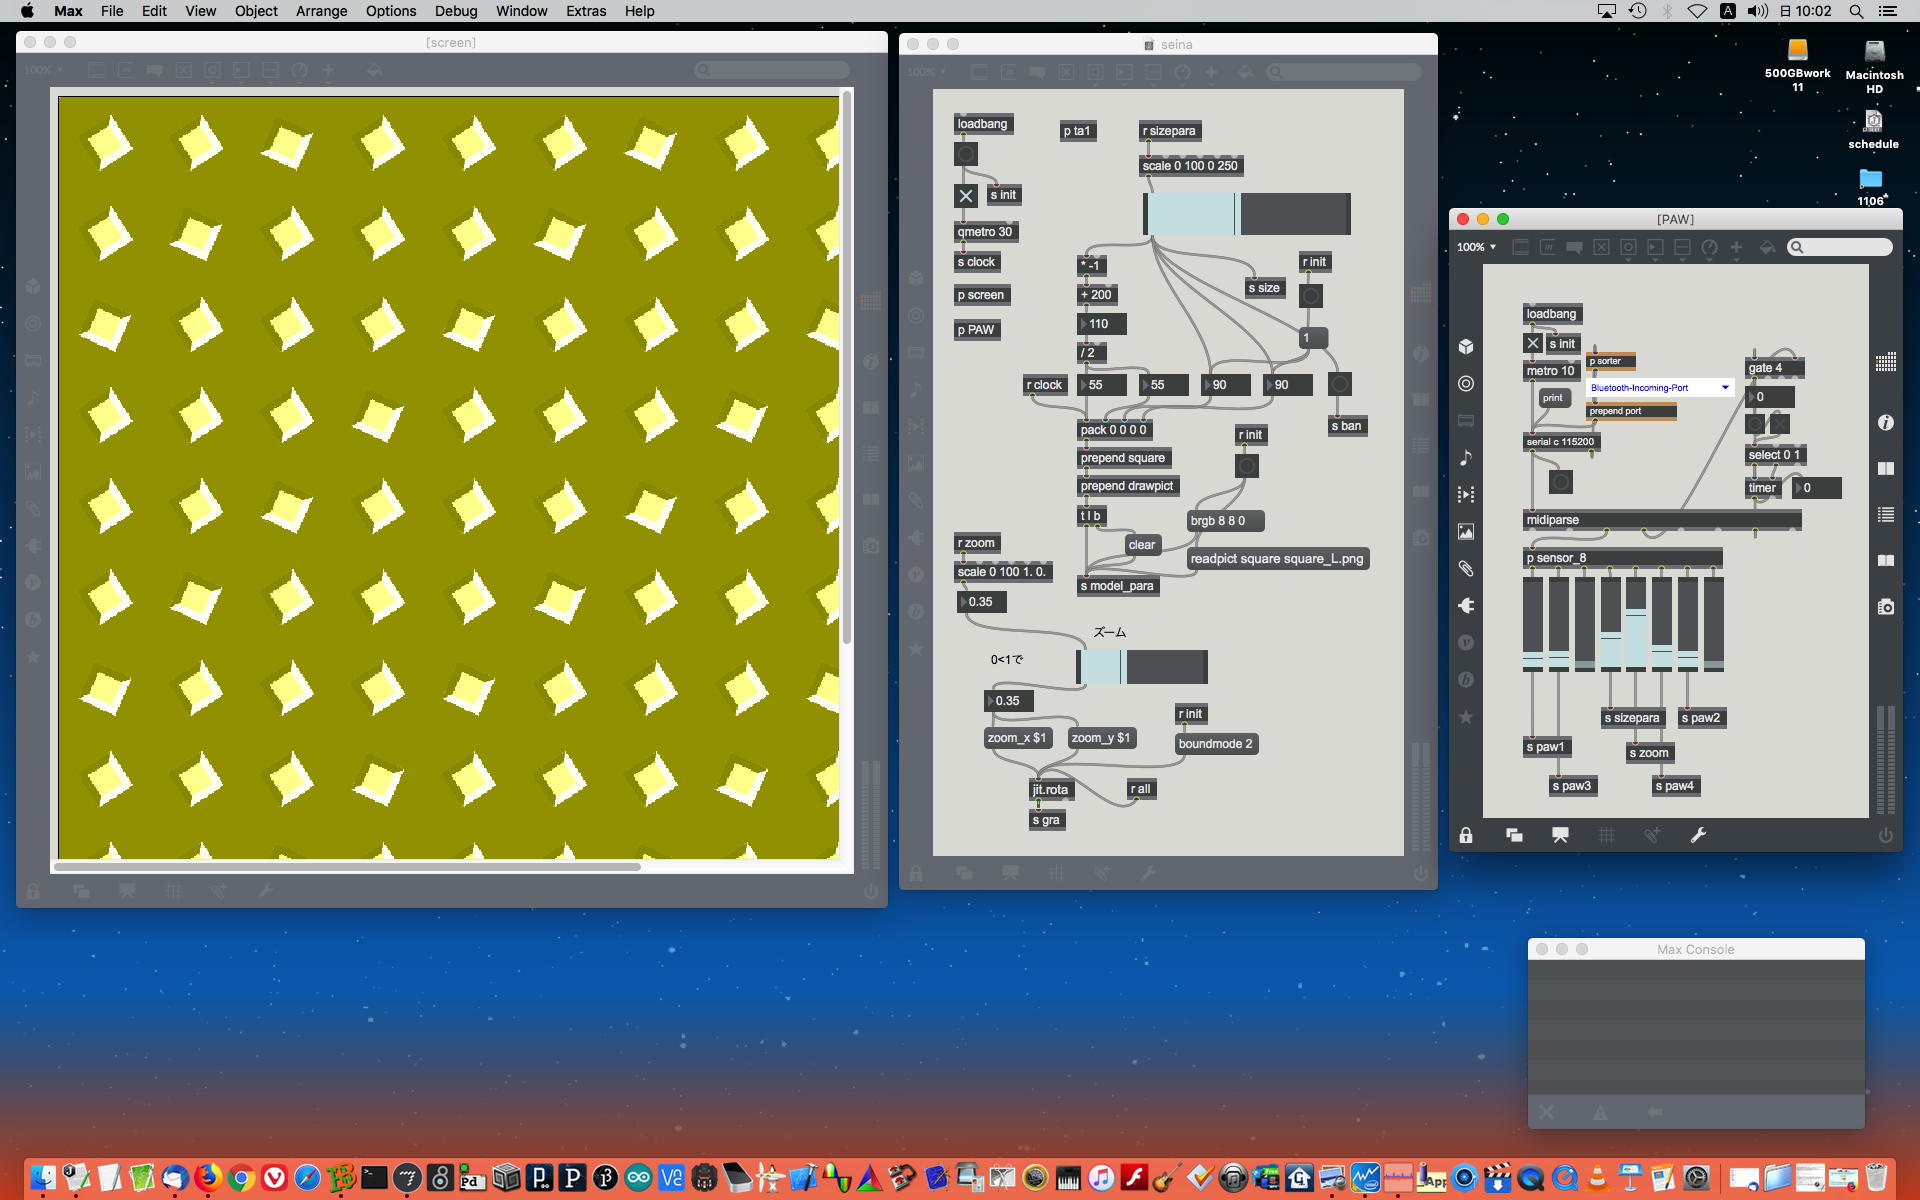The width and height of the screenshot is (1920, 1200).
Task: Open the 100% zoom dropdown in PAW window
Action: click(x=1476, y=247)
